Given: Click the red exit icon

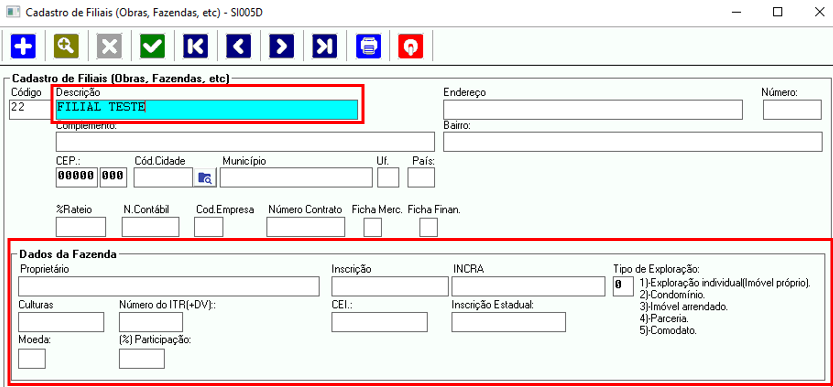Looking at the screenshot, I should [x=411, y=46].
